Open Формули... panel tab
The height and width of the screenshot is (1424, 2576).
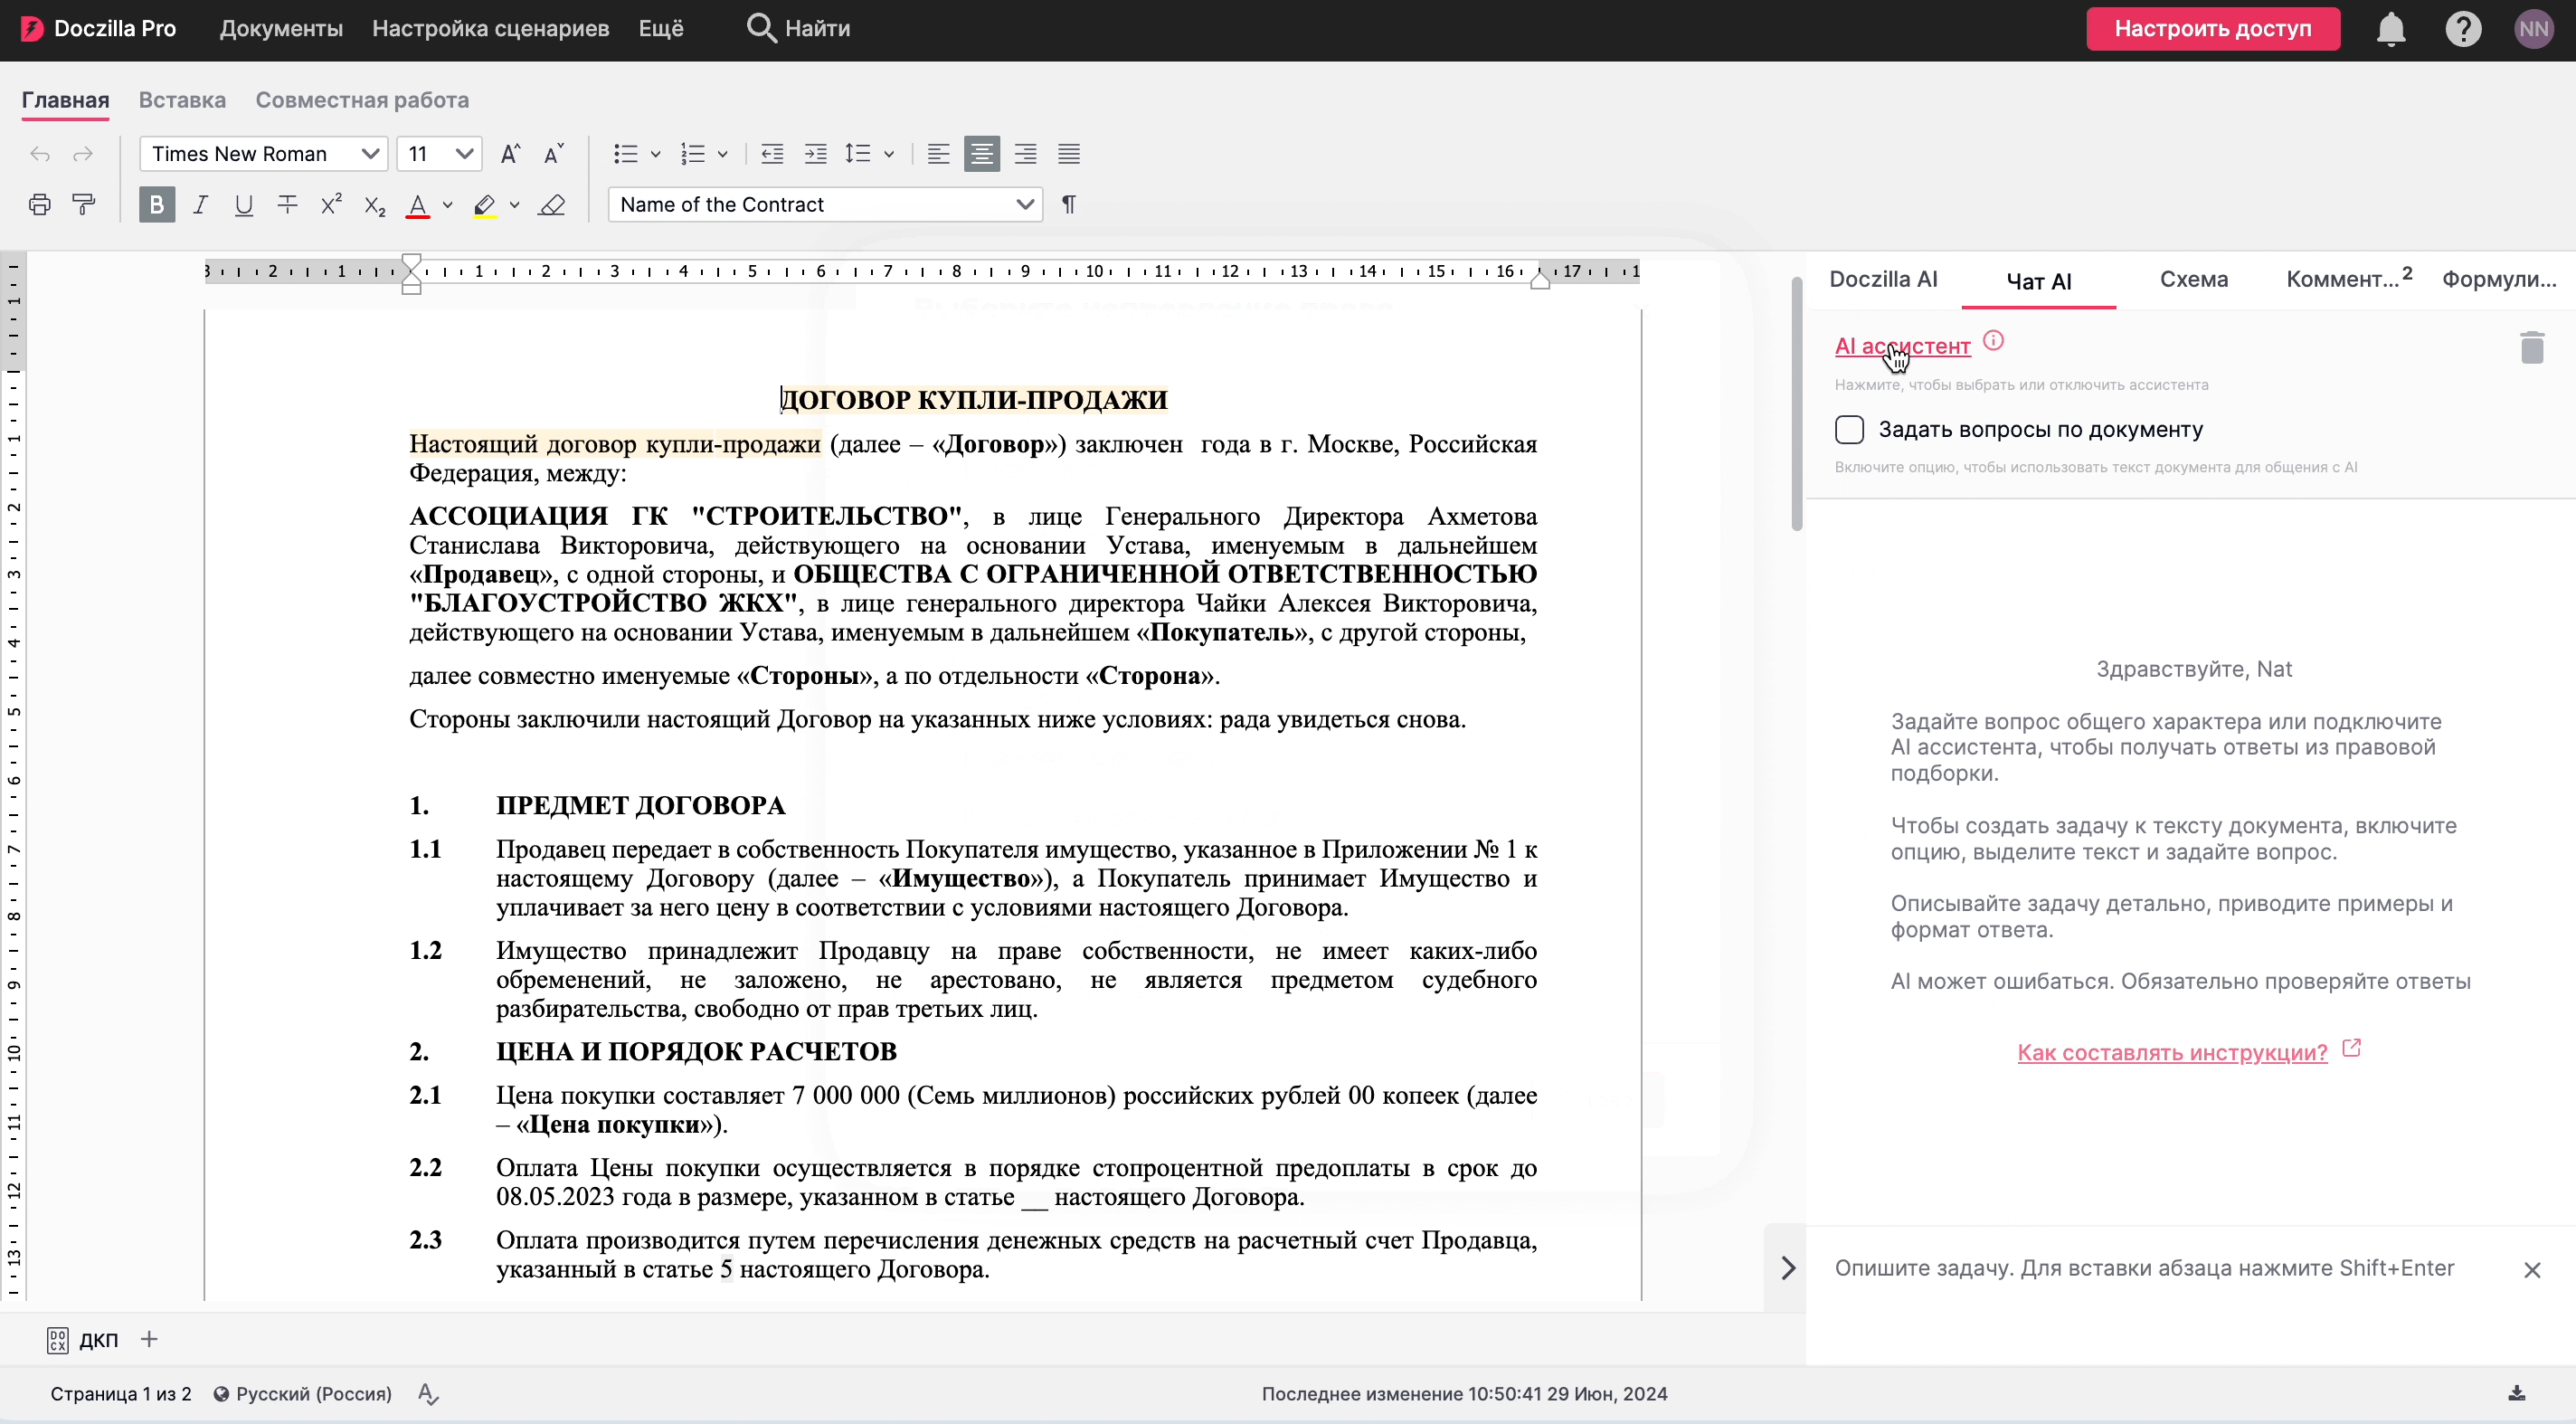2499,280
